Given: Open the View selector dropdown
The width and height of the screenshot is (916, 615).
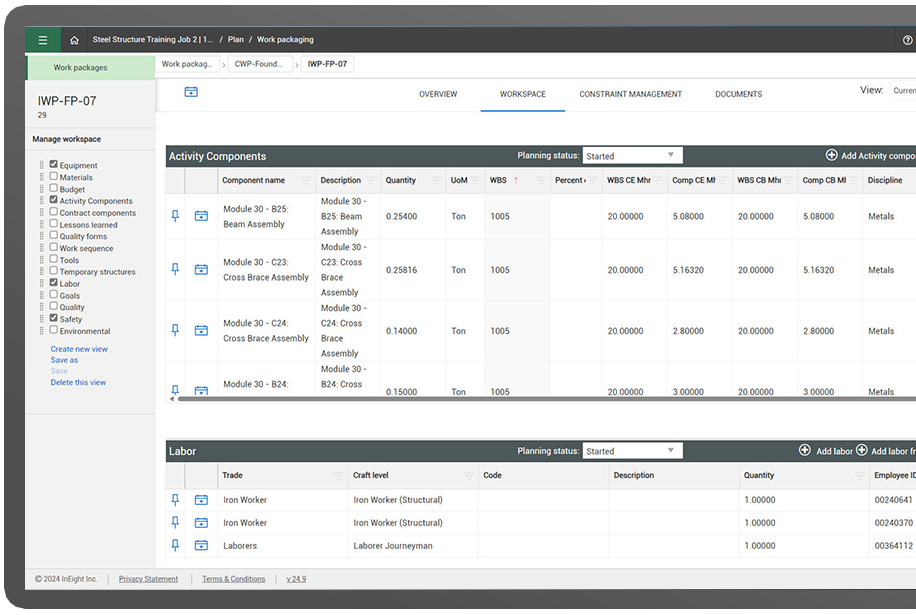Looking at the screenshot, I should [902, 90].
